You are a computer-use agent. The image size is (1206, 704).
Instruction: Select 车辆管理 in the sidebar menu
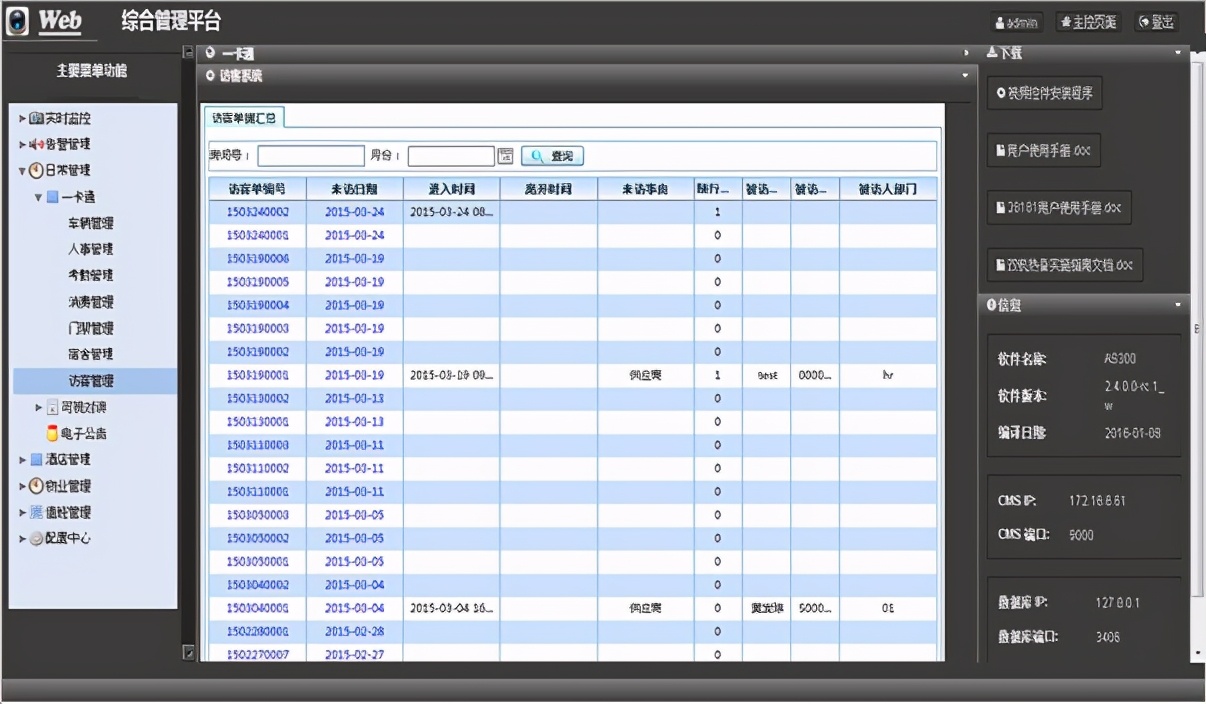coord(90,223)
